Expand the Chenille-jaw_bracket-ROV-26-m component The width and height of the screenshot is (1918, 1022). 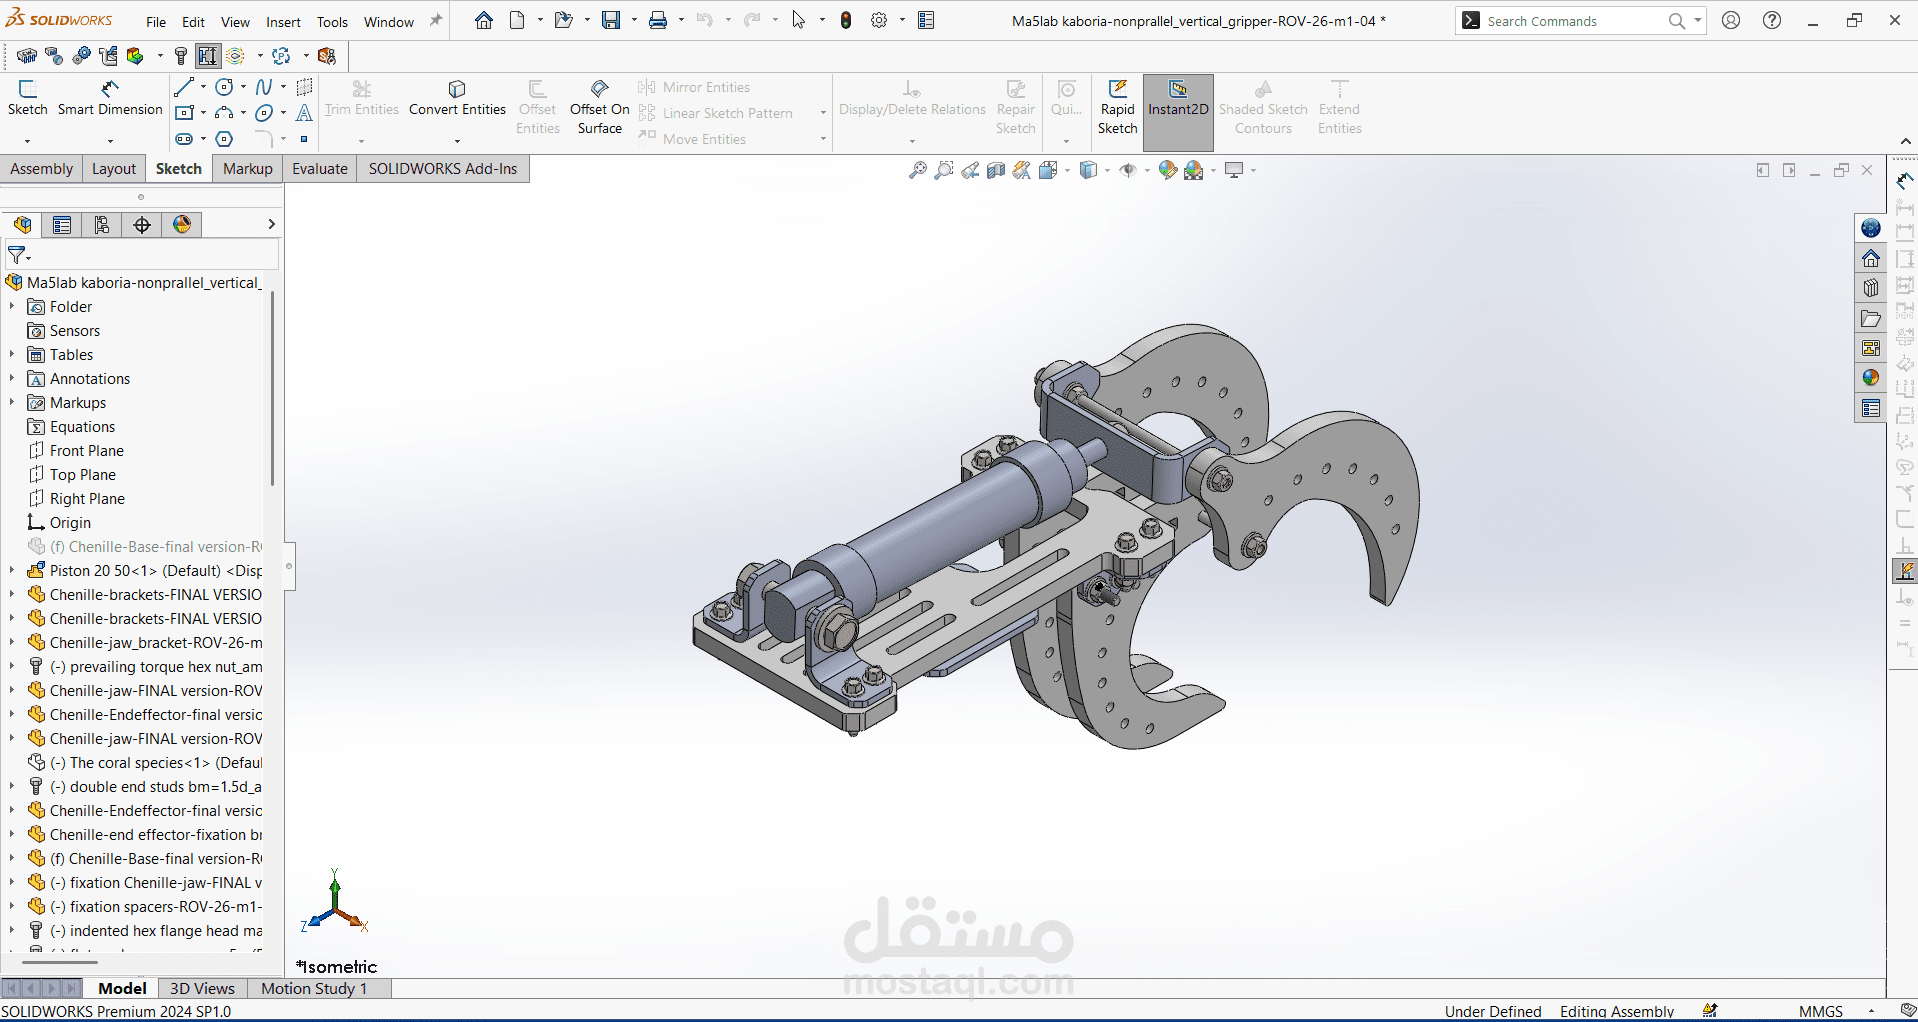click(12, 643)
